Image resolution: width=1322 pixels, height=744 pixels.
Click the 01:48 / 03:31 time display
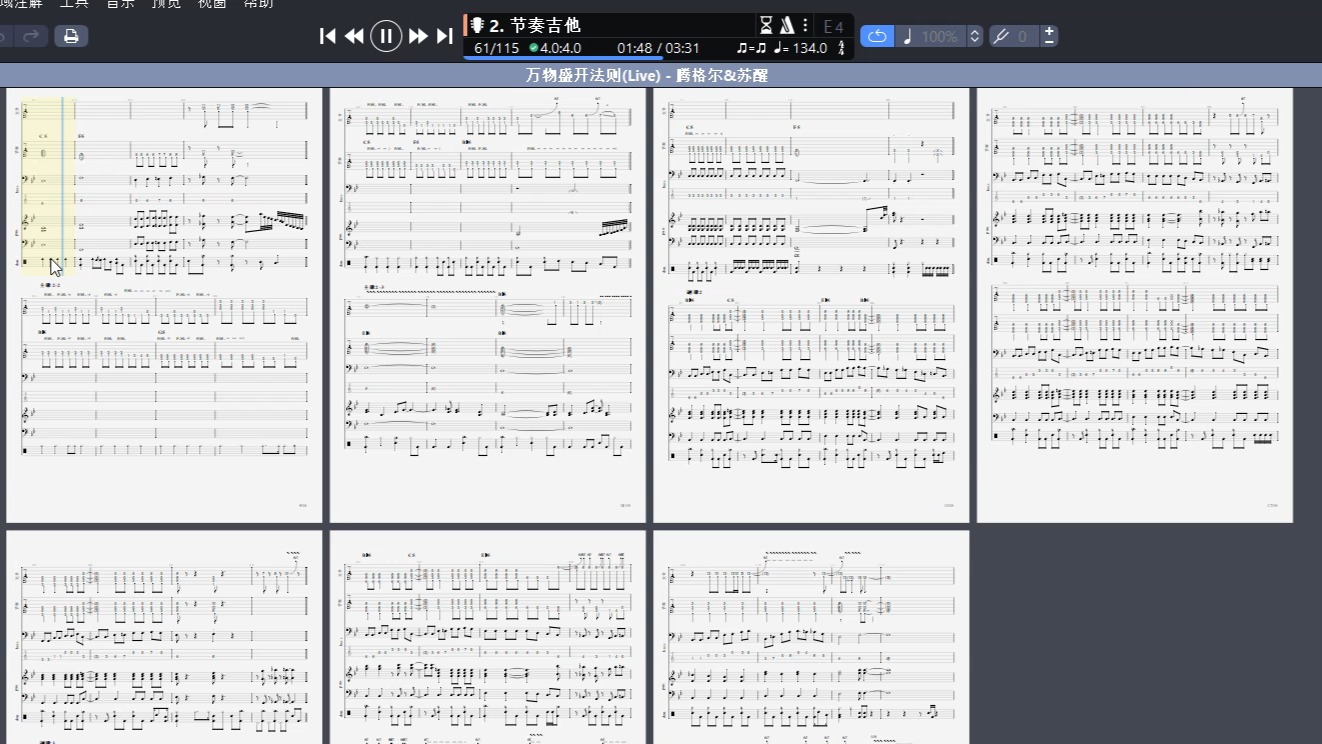(x=658, y=48)
